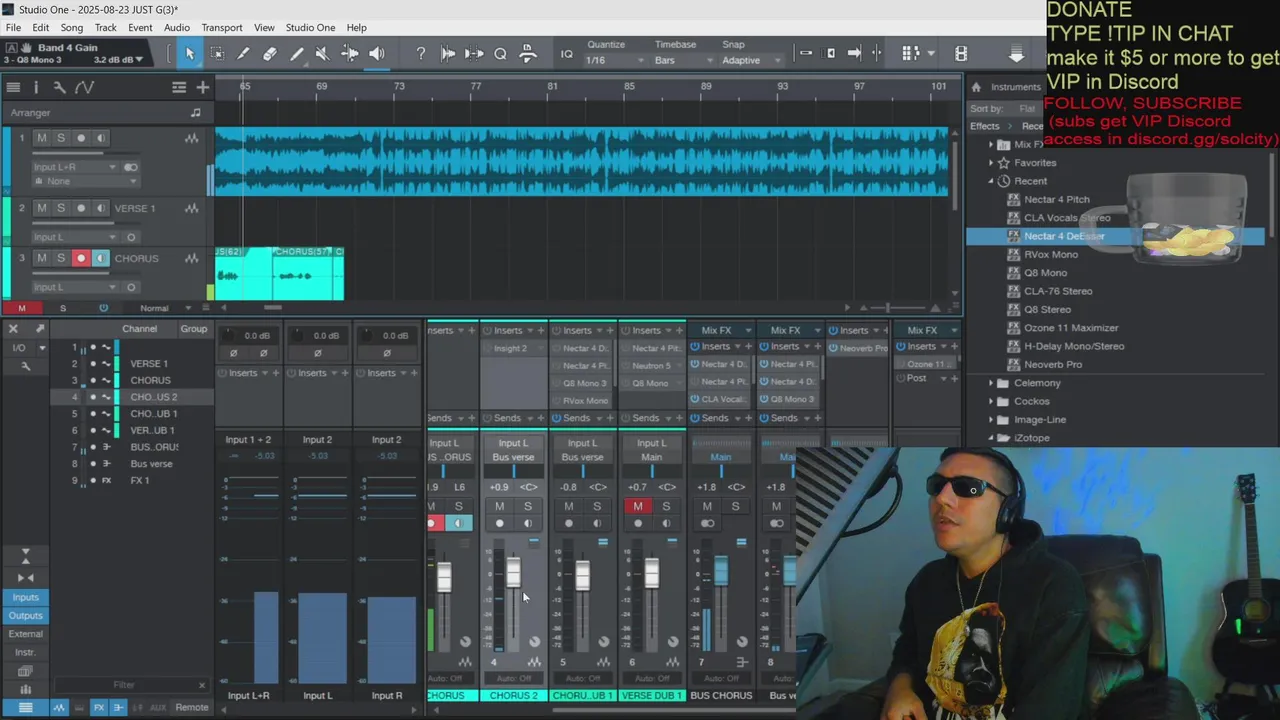Detach mixer with the arrow icon

pos(40,328)
